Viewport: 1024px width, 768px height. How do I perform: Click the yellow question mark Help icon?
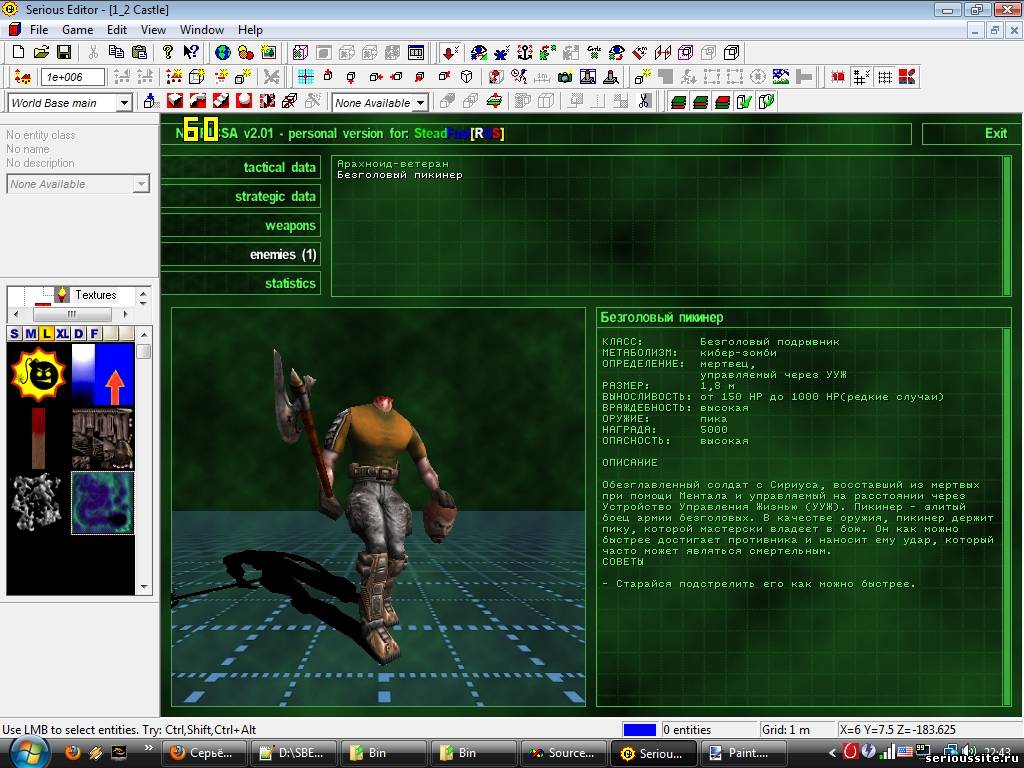(x=168, y=52)
